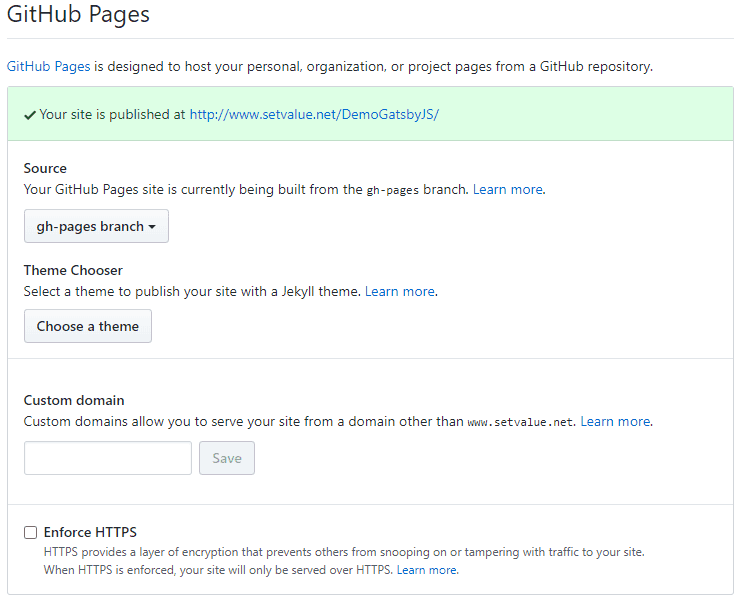Click the www.setvalue.net monospace text
Image resolution: width=741 pixels, height=603 pixels.
click(x=520, y=422)
